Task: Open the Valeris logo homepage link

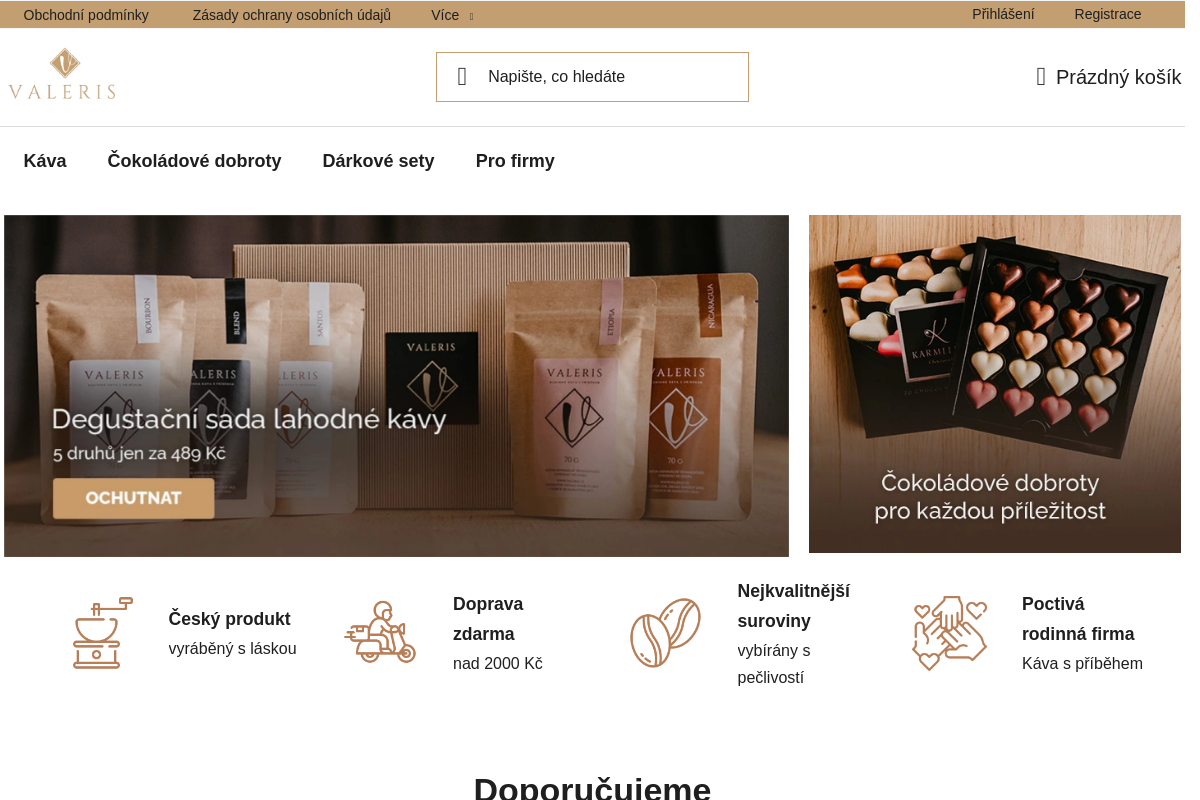Action: coord(62,74)
